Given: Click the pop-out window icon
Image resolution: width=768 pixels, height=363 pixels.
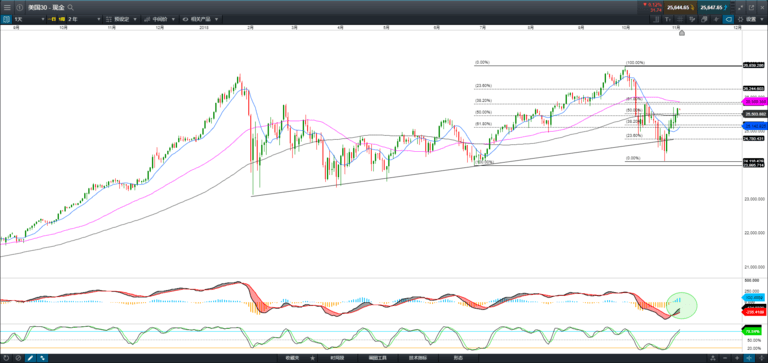Looking at the screenshot, I should point(752,7).
